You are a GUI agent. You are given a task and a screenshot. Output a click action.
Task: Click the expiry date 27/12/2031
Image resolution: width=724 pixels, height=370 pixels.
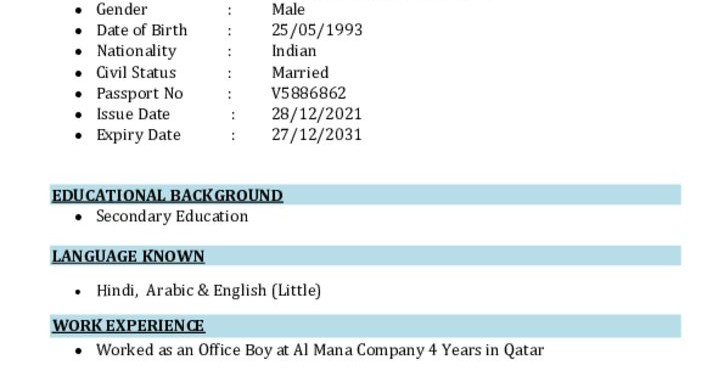[316, 135]
